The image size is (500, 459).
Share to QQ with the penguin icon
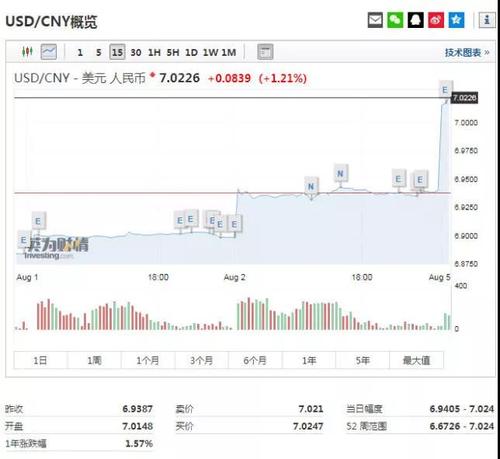[416, 20]
